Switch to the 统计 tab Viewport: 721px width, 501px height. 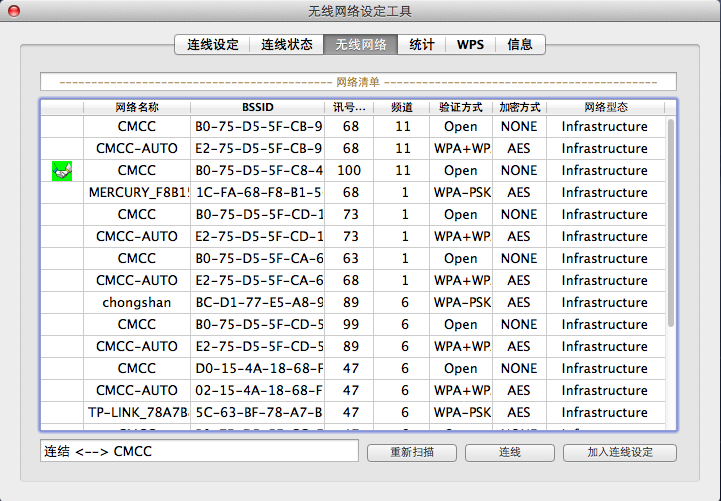tap(422, 45)
